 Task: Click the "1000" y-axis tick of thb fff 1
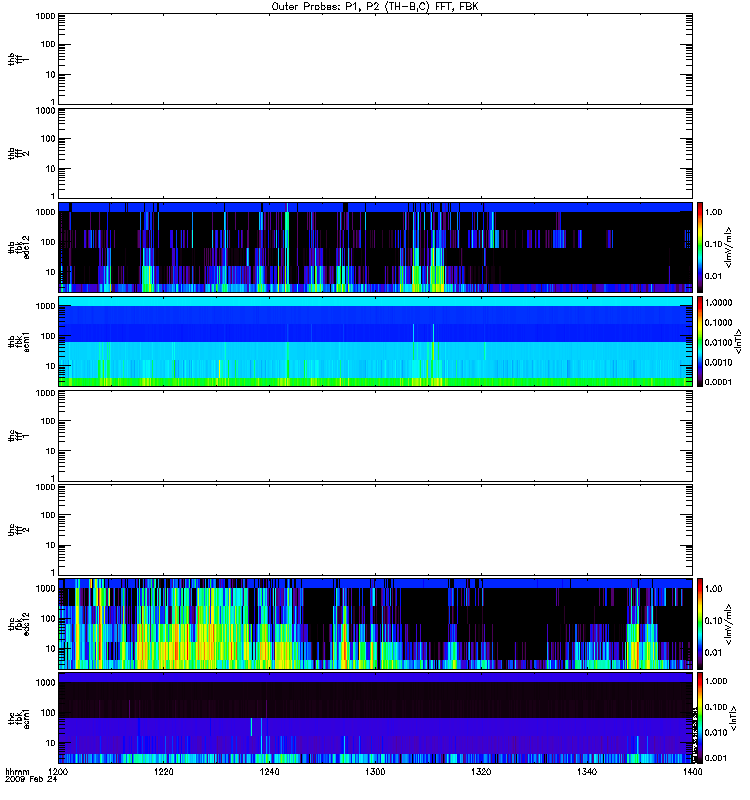[x=45, y=16]
